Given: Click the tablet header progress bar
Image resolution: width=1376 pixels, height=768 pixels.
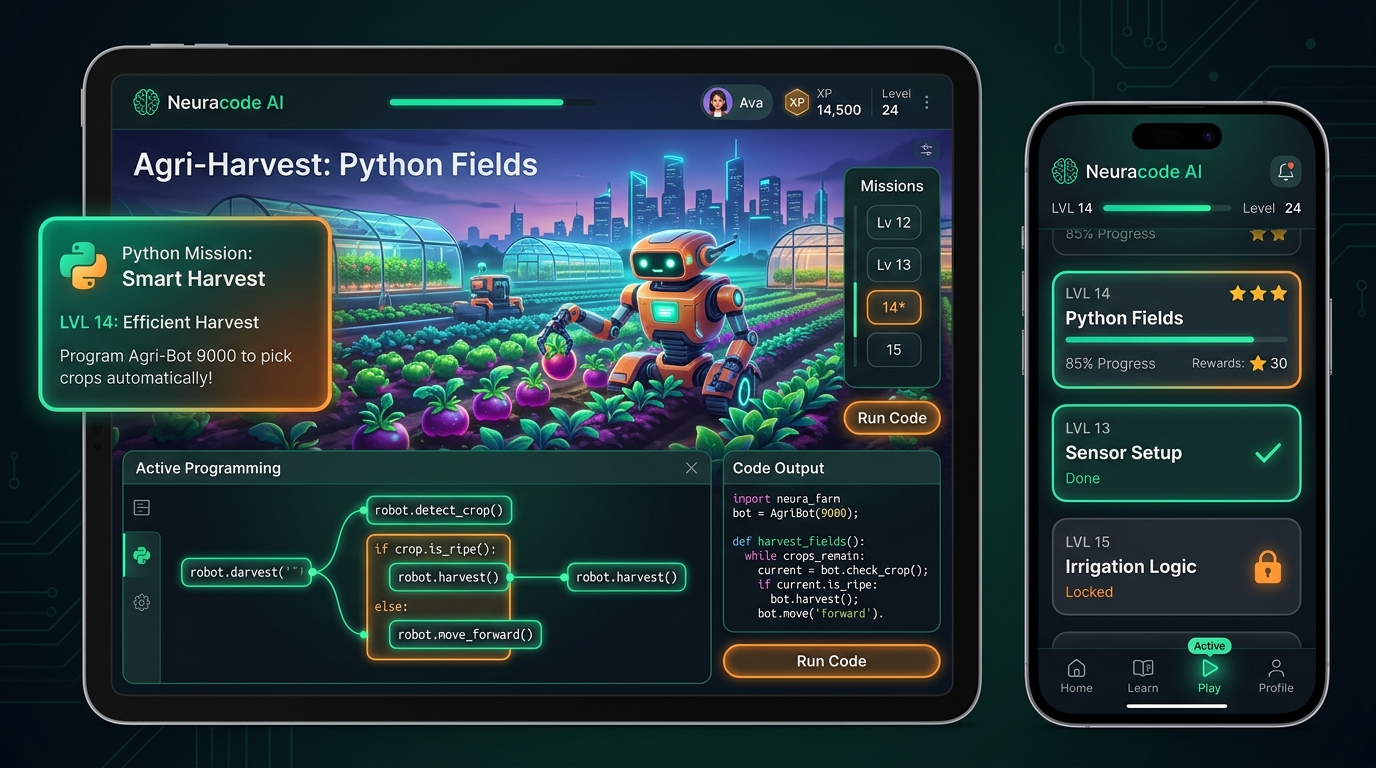Looking at the screenshot, I should [x=492, y=102].
